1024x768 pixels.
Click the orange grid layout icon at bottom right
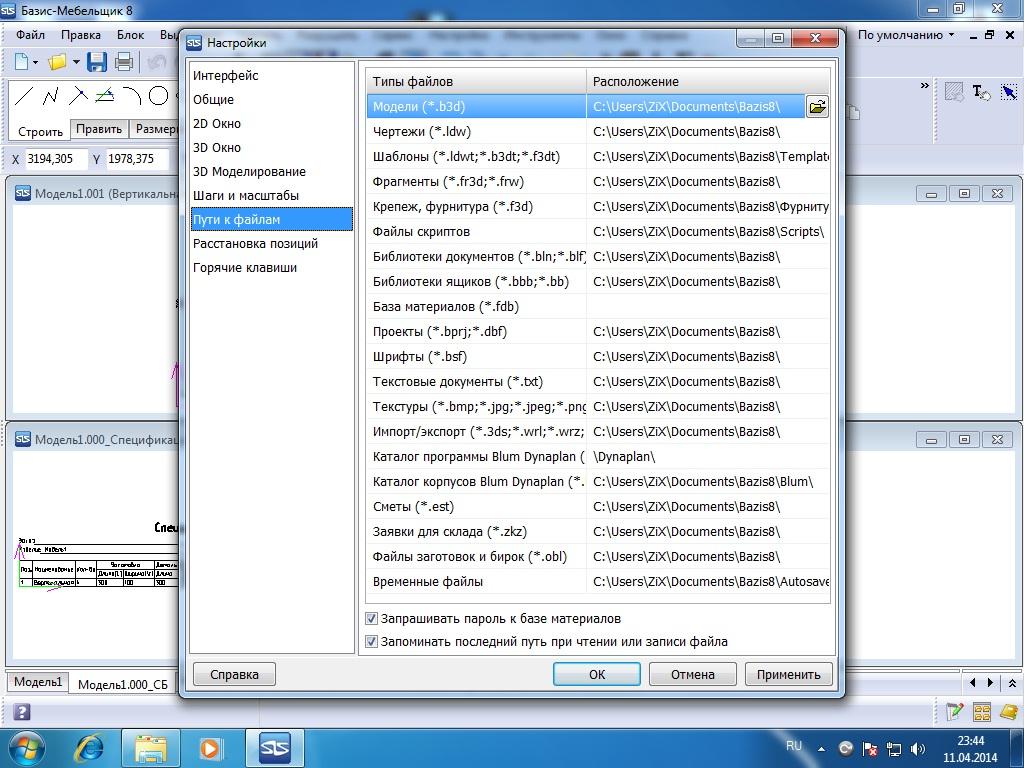[982, 711]
